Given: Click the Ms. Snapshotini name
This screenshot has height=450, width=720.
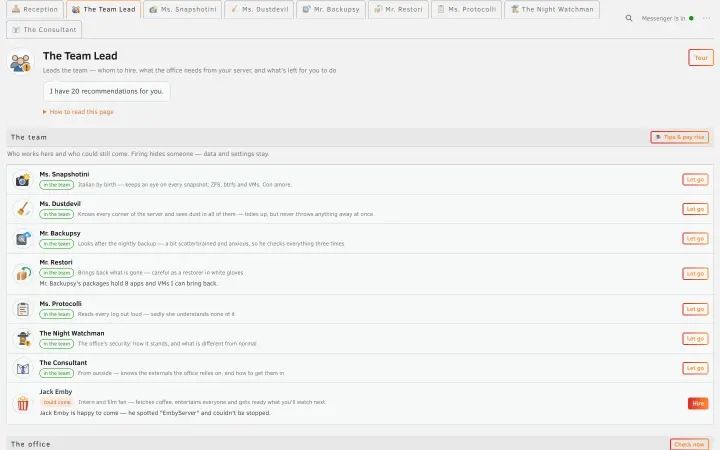Looking at the screenshot, I should click(x=64, y=174).
